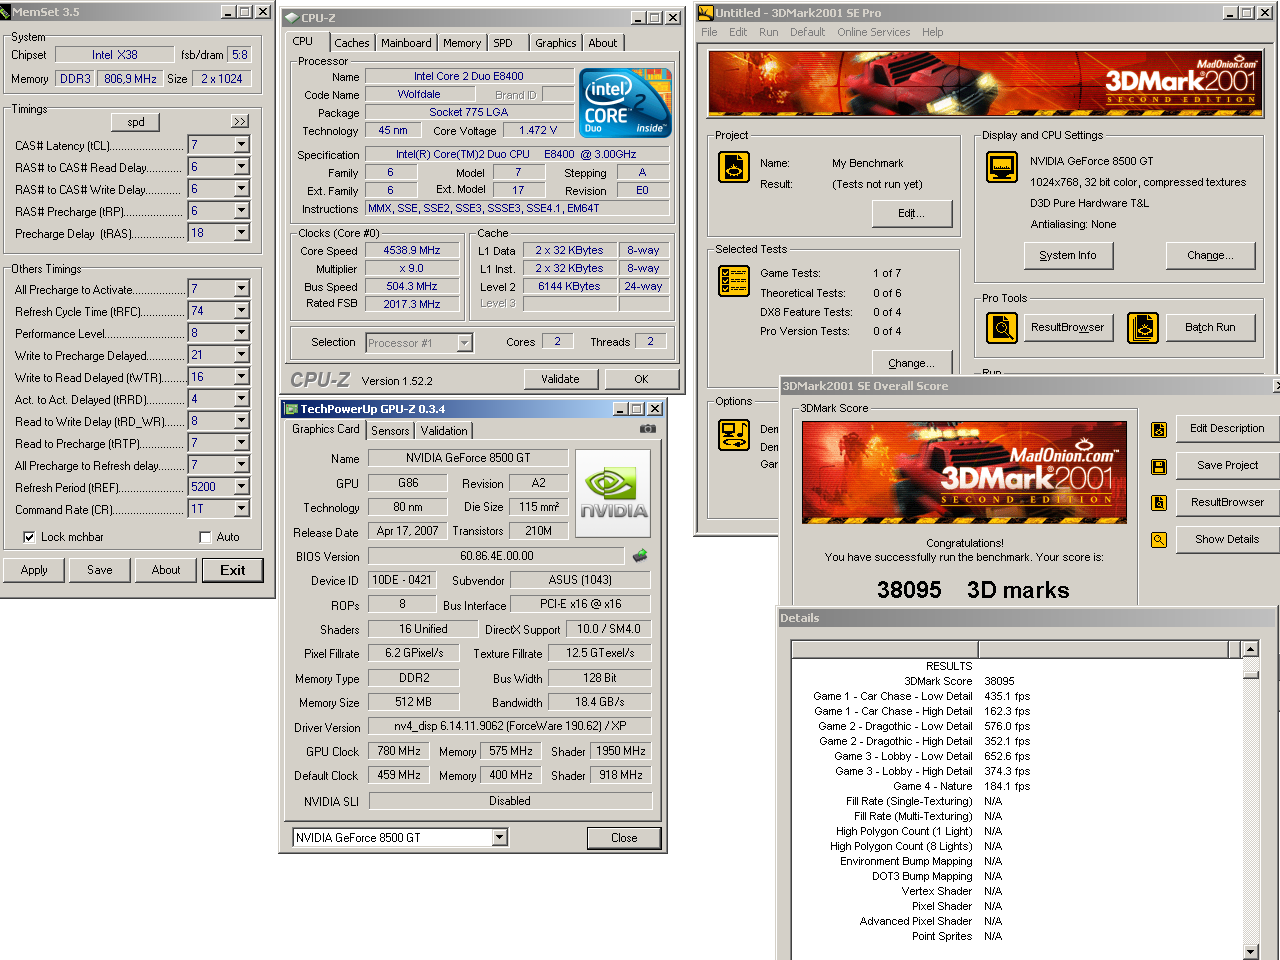
Task: Click the Save Project button
Action: pyautogui.click(x=1228, y=465)
